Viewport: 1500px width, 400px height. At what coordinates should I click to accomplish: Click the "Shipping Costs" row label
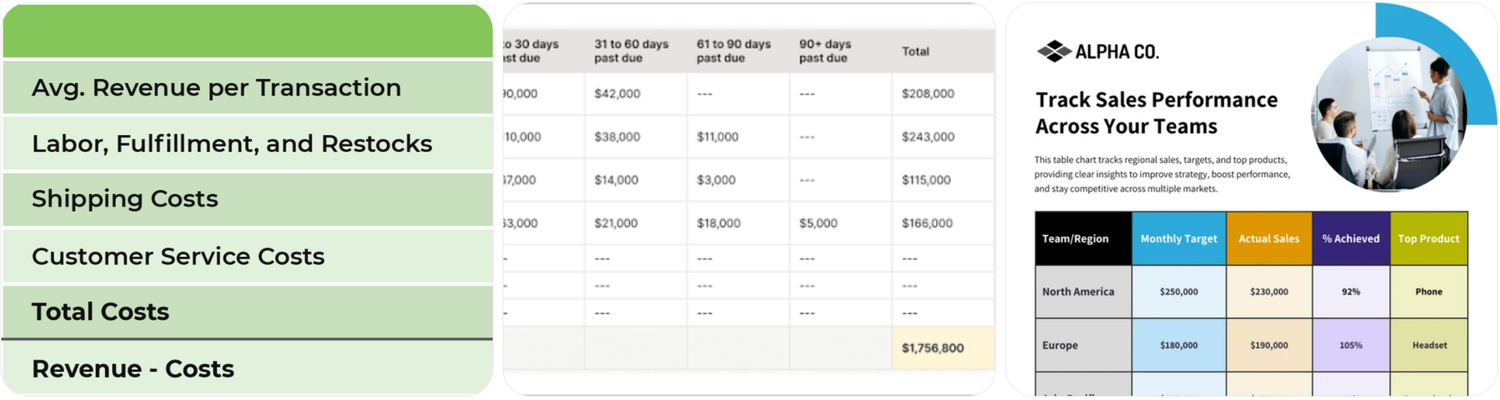coord(125,199)
